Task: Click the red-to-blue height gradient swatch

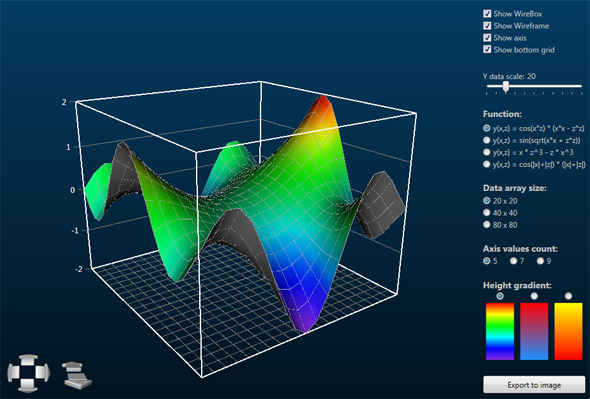Action: [x=534, y=331]
